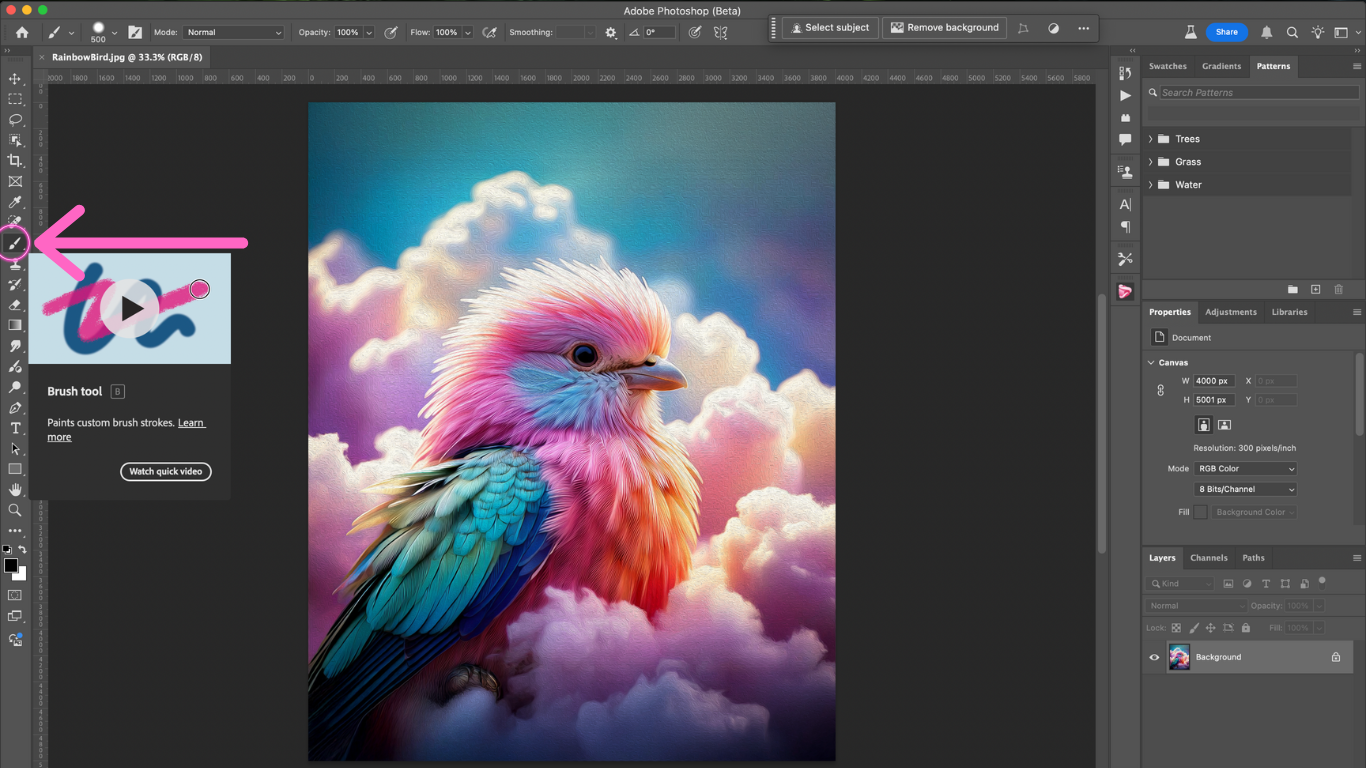The height and width of the screenshot is (768, 1366).
Task: Switch to the Adjustments tab
Action: point(1230,312)
